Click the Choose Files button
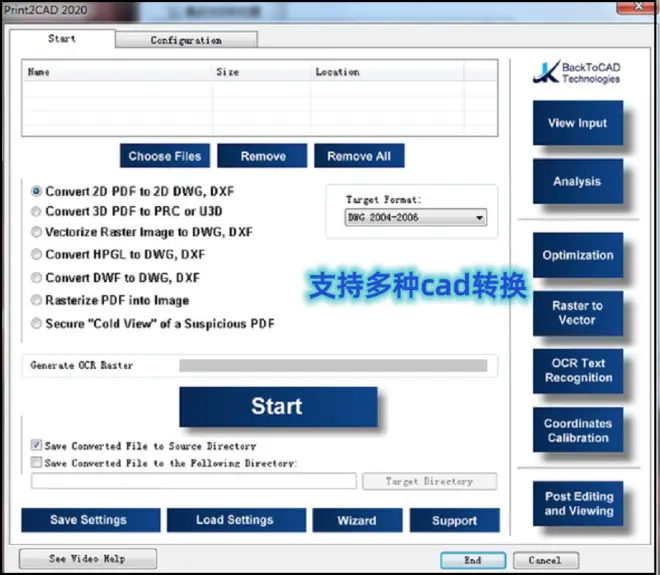 165,156
